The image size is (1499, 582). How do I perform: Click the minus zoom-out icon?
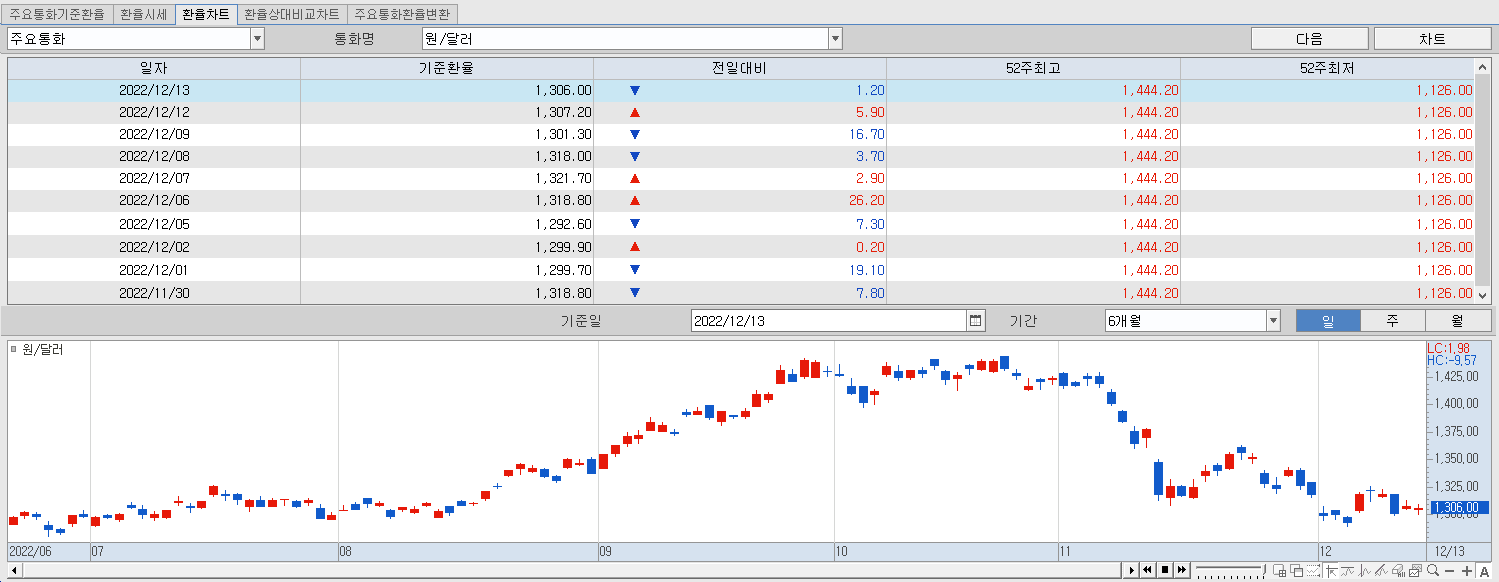coord(1450,571)
